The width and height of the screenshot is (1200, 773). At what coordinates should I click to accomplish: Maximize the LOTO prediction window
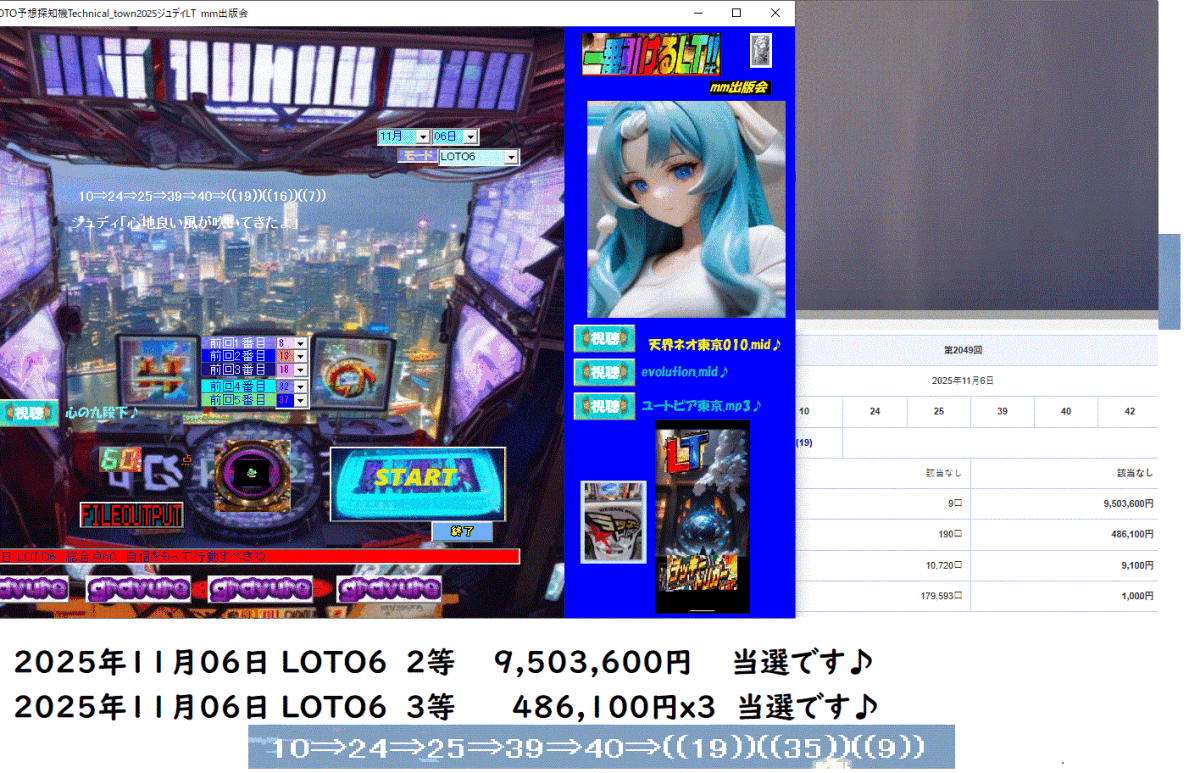[x=737, y=13]
